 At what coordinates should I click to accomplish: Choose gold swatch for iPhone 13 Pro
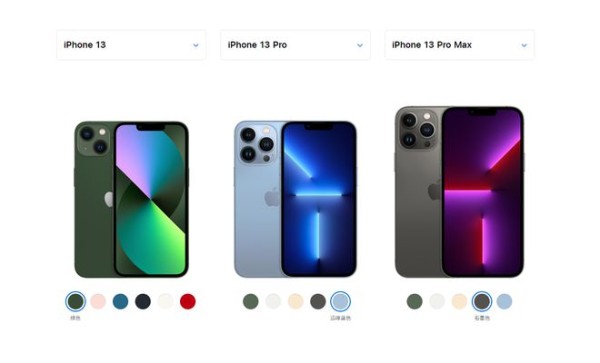coord(295,301)
